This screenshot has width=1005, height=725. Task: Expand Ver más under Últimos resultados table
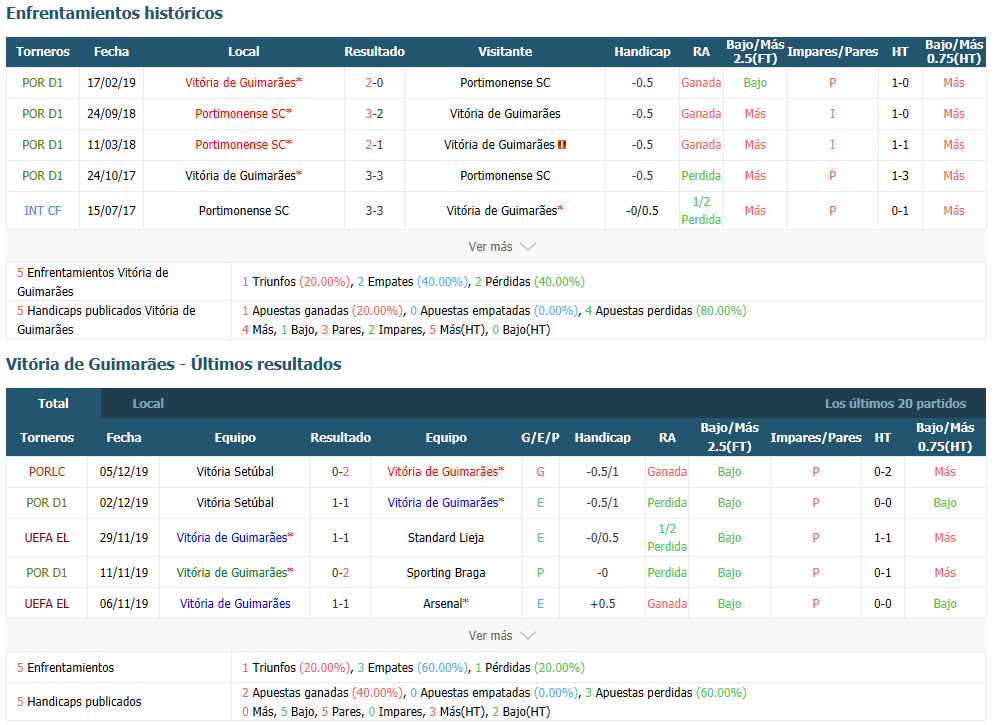[502, 636]
